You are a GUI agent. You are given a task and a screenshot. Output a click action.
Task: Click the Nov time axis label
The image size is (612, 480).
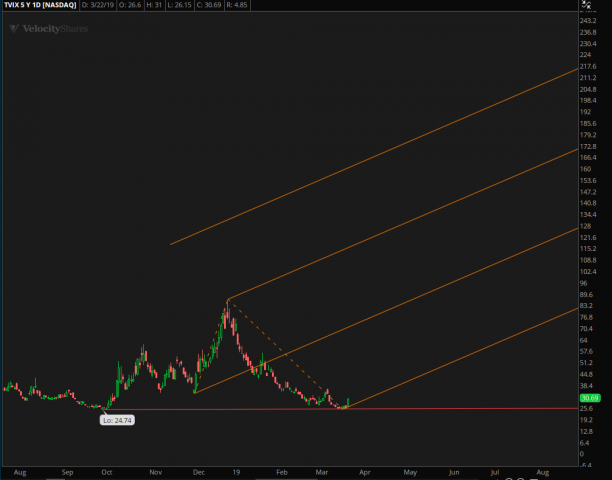tap(156, 472)
